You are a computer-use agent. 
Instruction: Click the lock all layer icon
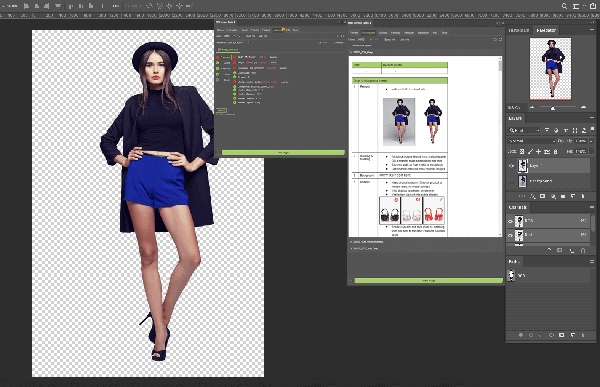(556, 152)
